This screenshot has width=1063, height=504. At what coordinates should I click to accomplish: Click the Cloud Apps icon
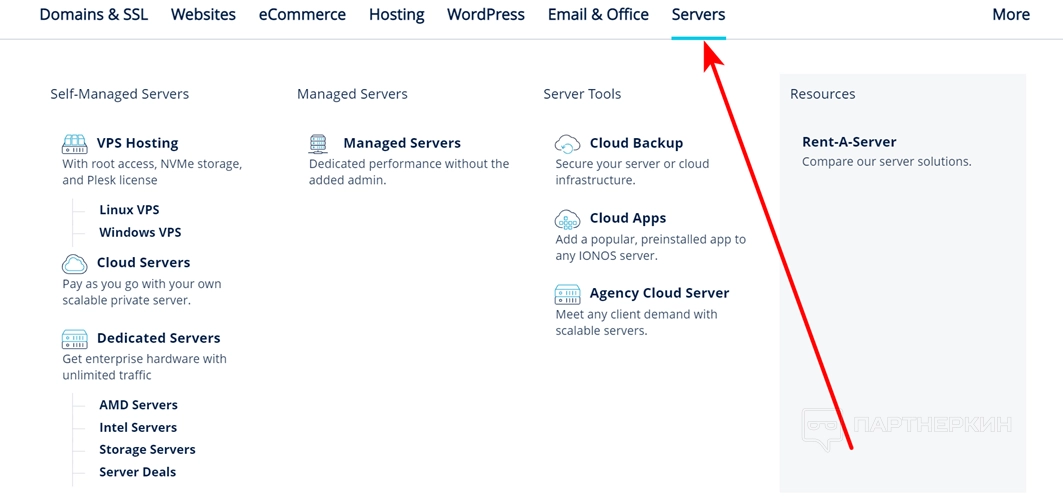click(567, 218)
